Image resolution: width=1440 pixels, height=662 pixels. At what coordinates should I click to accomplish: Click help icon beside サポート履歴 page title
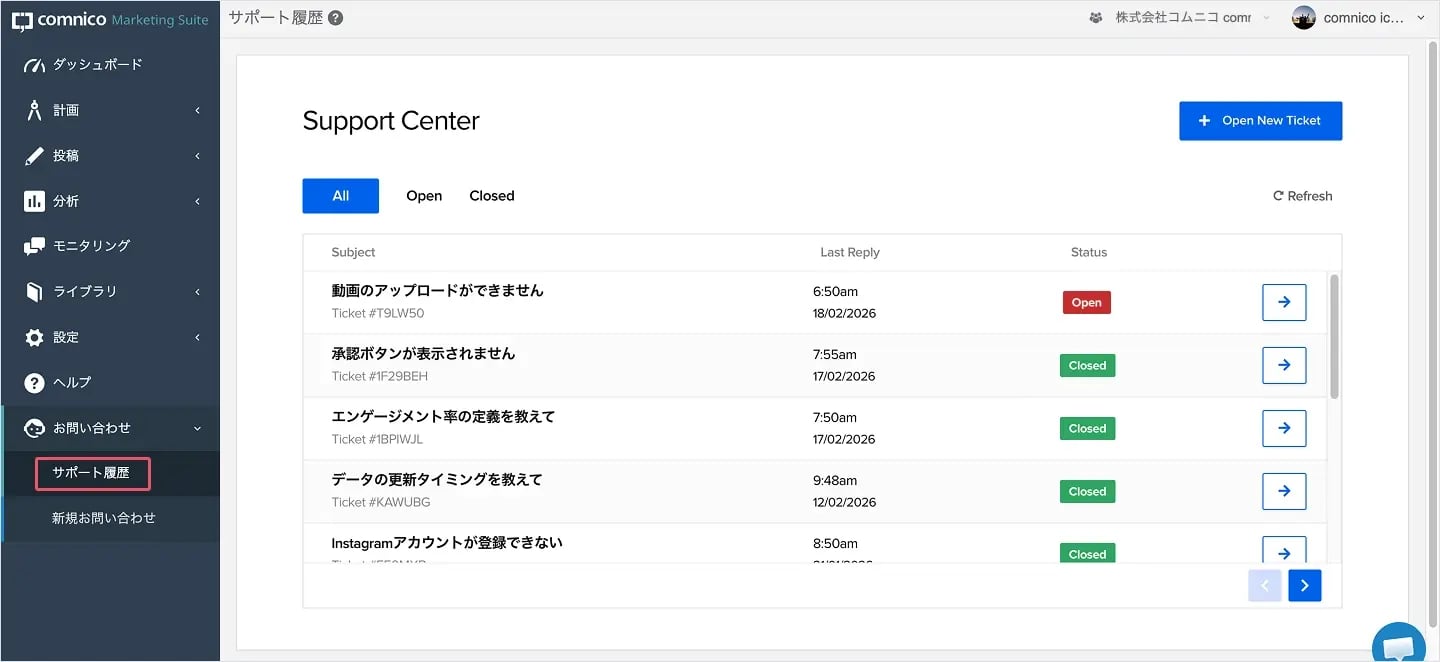pos(336,18)
